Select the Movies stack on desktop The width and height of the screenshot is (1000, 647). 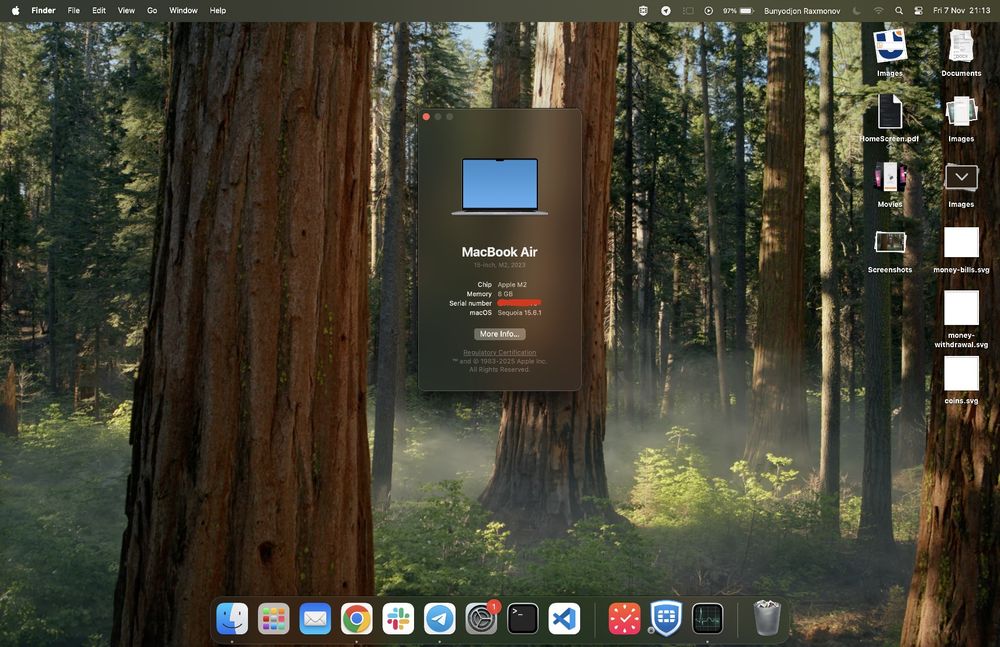890,184
